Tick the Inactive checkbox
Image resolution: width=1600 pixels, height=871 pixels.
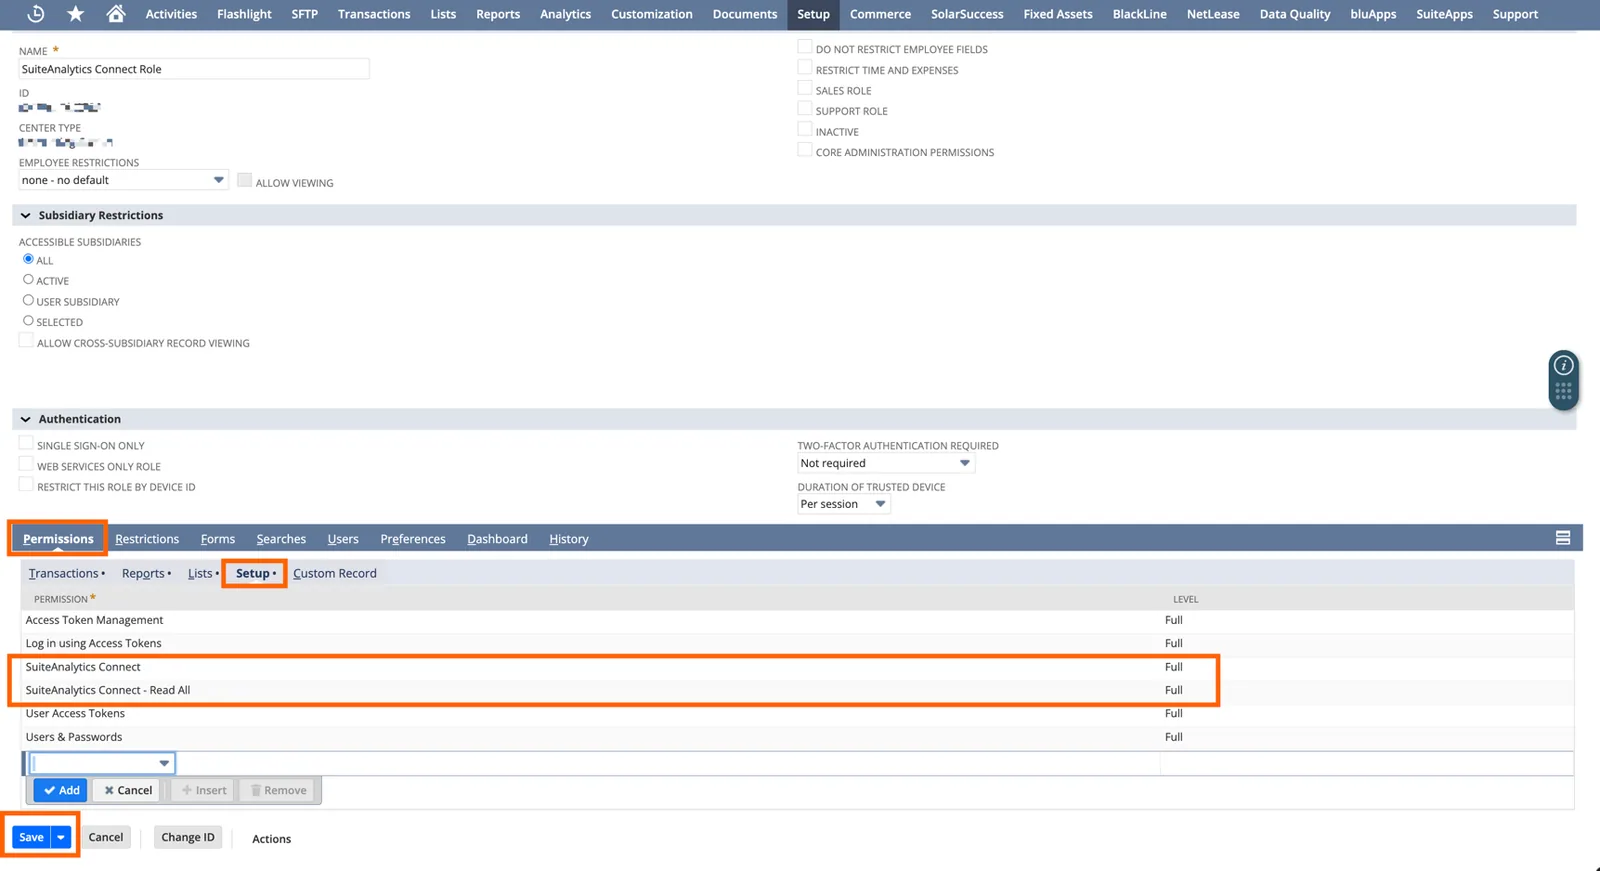tap(805, 130)
